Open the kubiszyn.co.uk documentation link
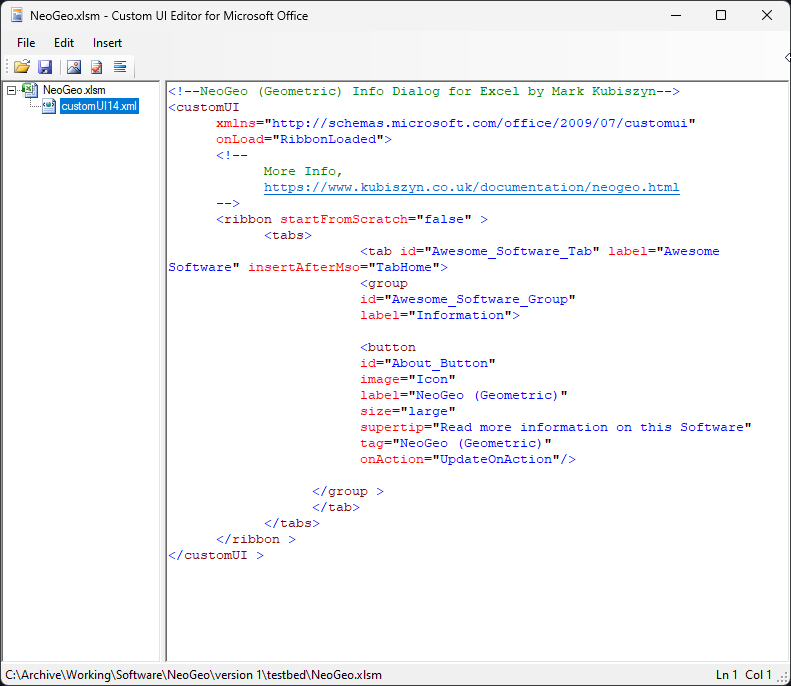This screenshot has height=686, width=791. pyautogui.click(x=471, y=187)
